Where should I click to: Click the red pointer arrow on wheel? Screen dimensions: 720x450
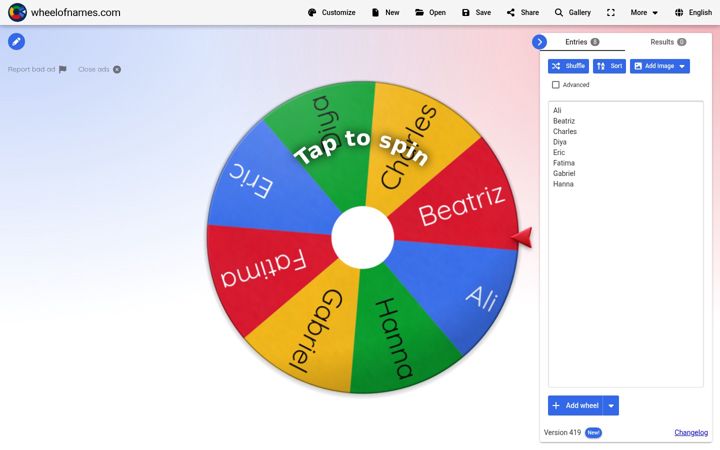pyautogui.click(x=521, y=237)
